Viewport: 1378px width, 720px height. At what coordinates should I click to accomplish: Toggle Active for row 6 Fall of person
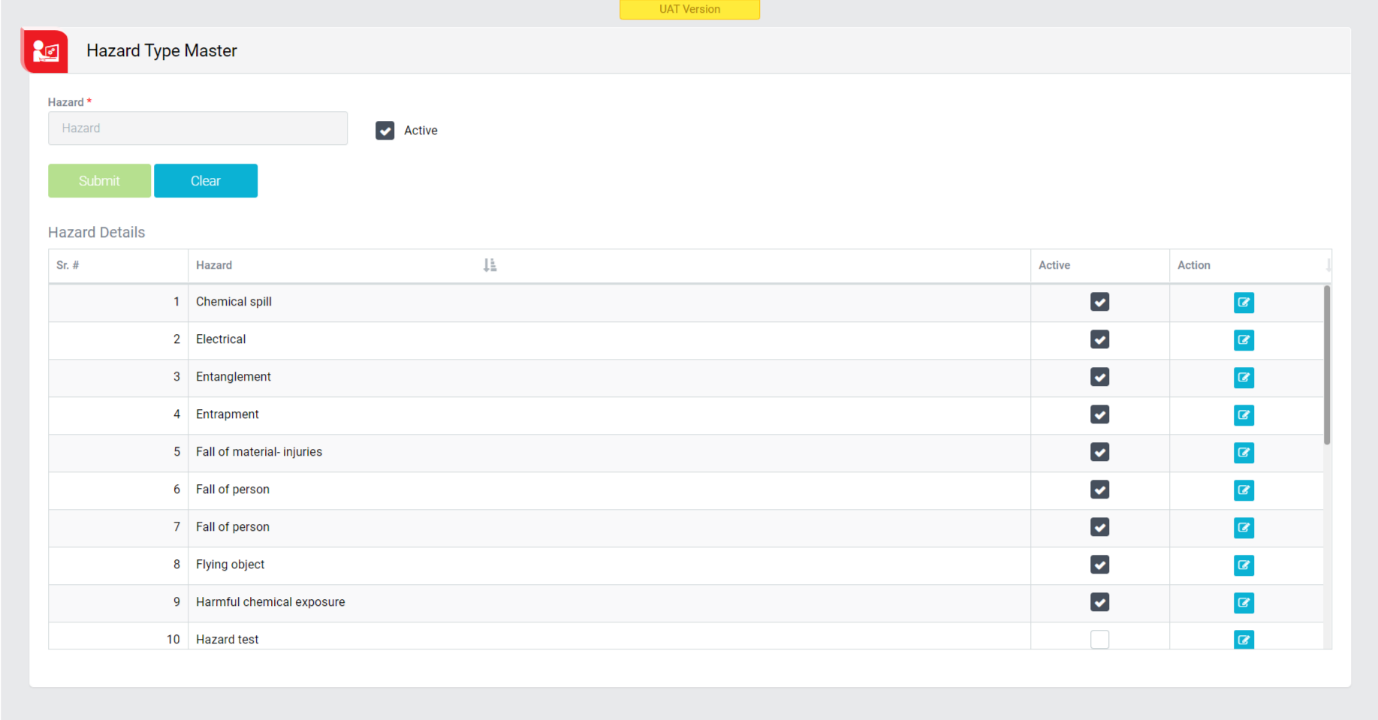1100,489
